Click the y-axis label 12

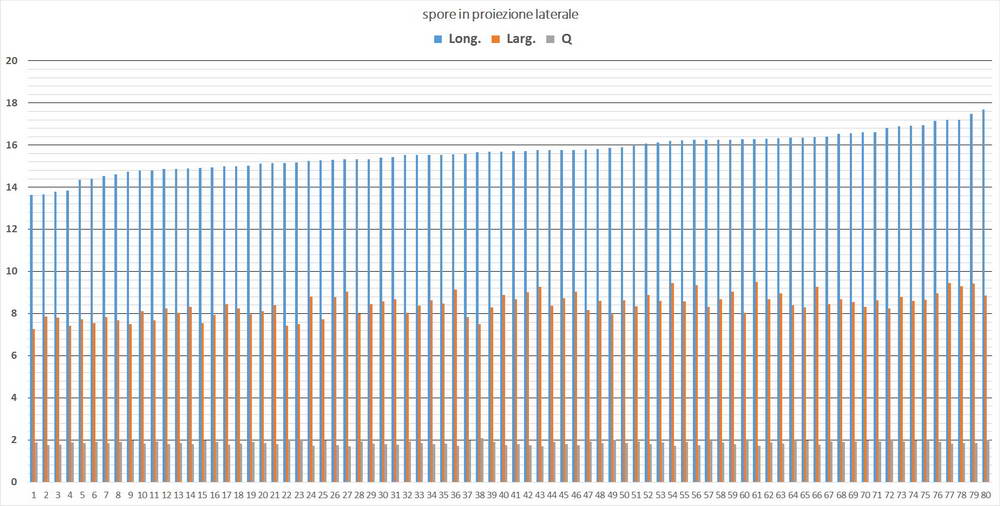tap(10, 229)
